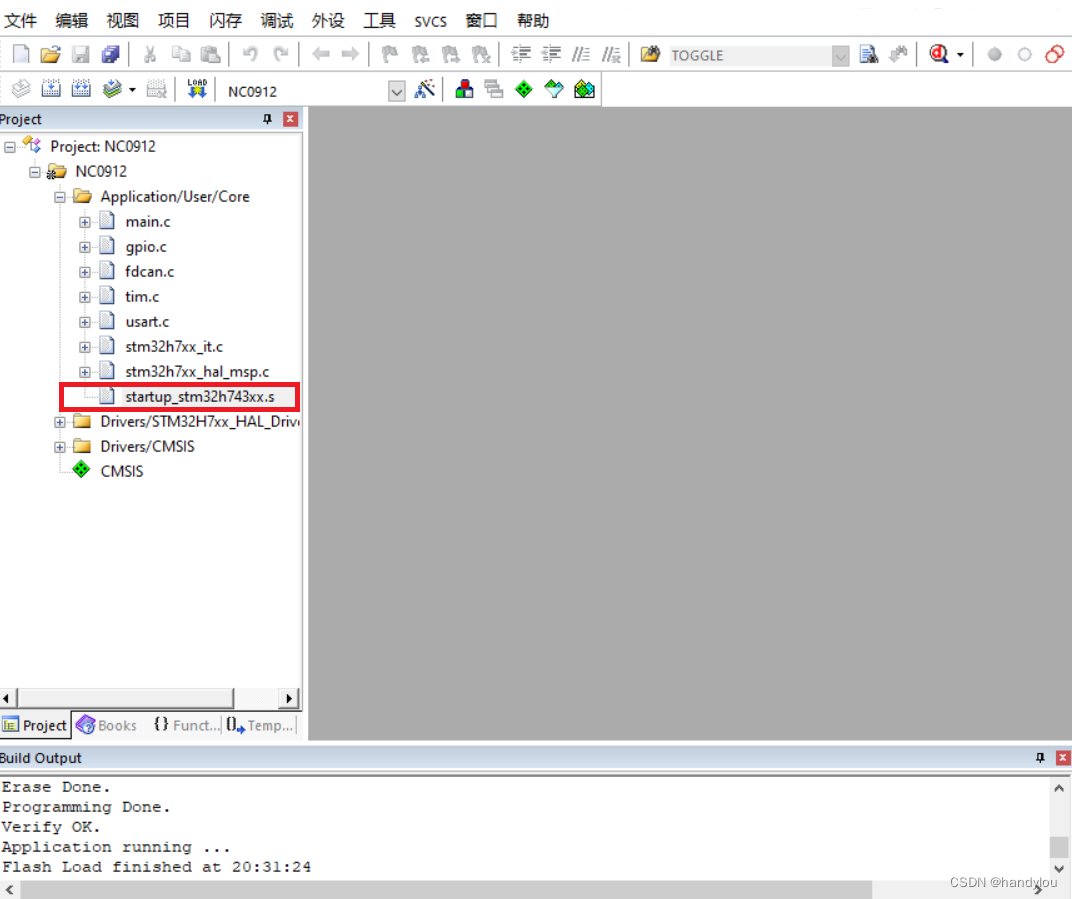Expand the Drivers/STM32H7xx_HAL_Driver folder
This screenshot has height=899, width=1072.
[x=59, y=422]
